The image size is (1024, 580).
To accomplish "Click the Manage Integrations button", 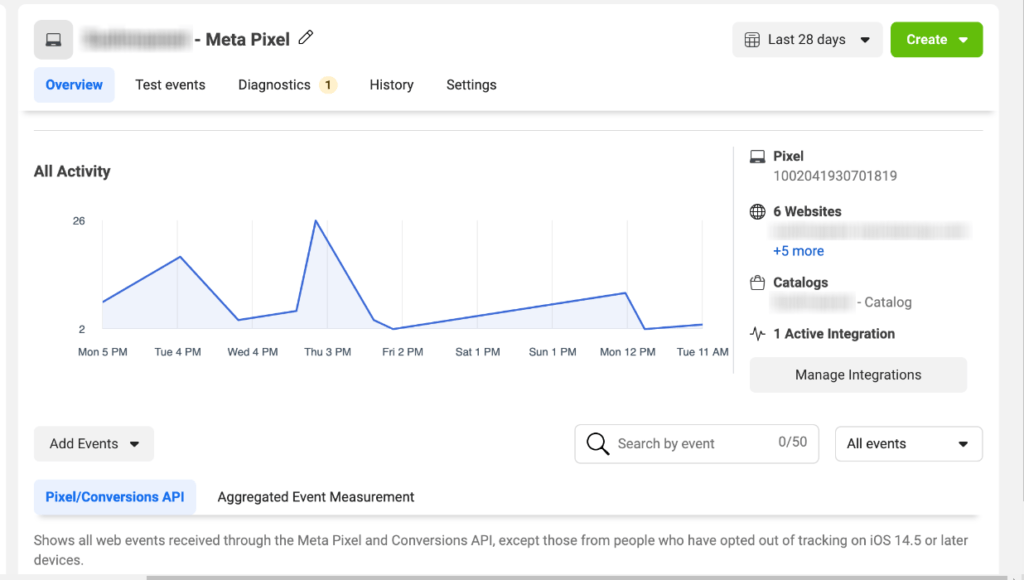I will (858, 375).
